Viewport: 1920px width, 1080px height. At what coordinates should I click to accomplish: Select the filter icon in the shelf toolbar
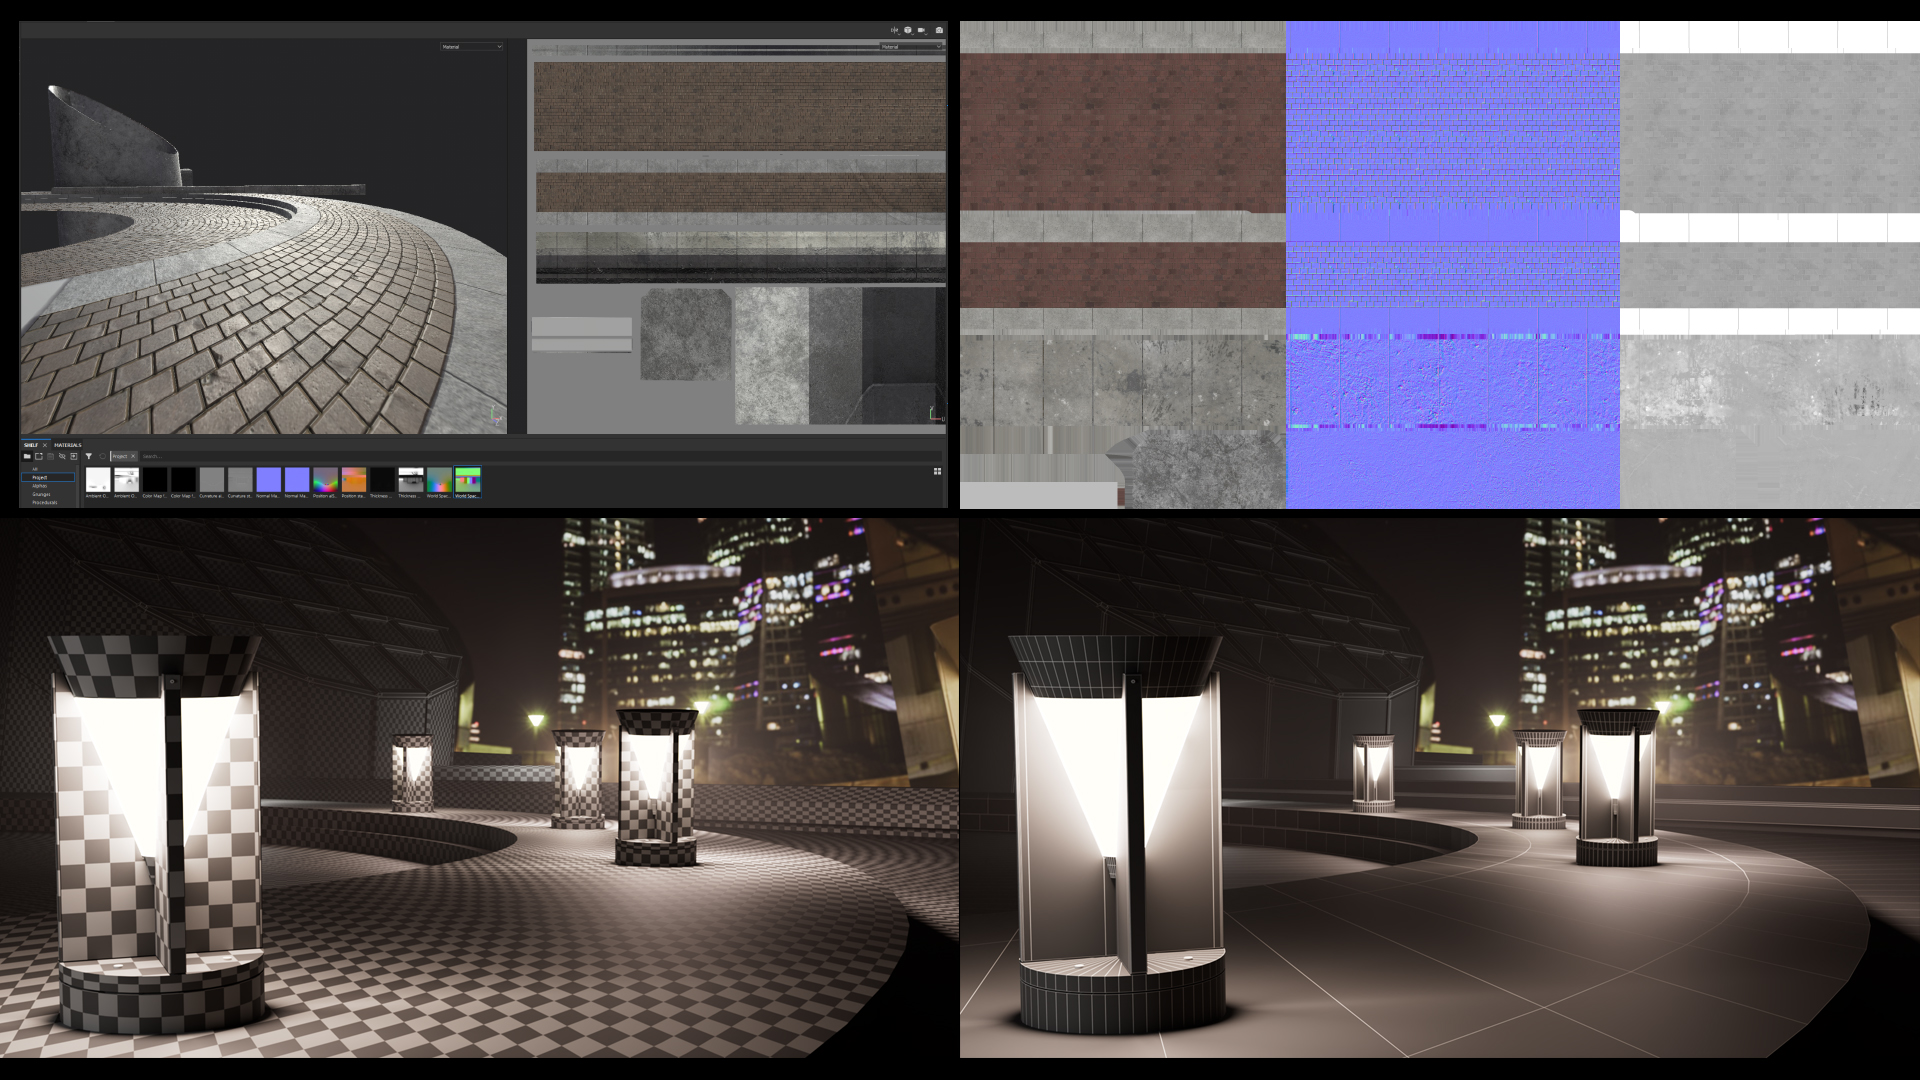coord(89,456)
